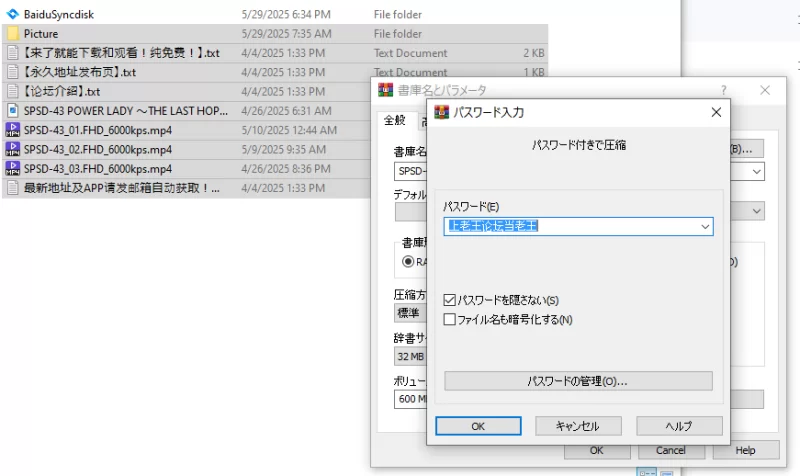Toggle パスワードを隠さない checkbox
This screenshot has width=800, height=476.
tap(449, 300)
